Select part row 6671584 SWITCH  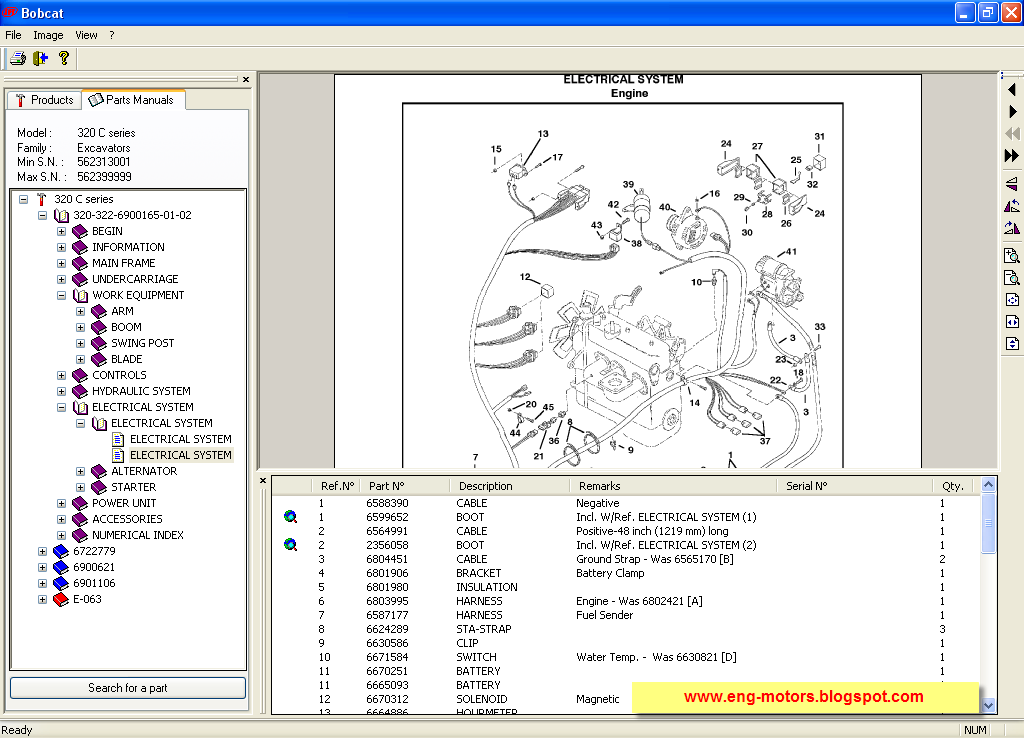coord(626,657)
